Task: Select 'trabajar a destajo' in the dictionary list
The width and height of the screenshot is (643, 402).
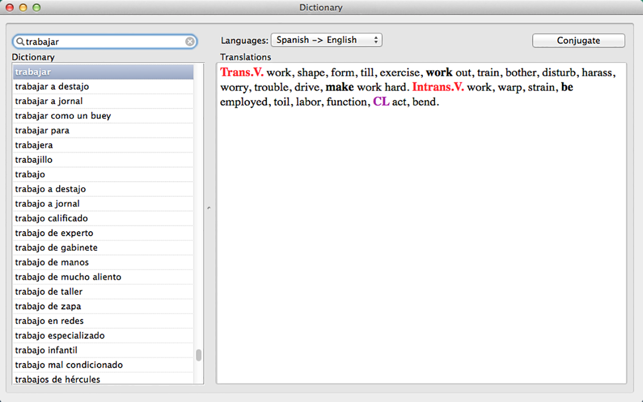Action: (x=103, y=87)
